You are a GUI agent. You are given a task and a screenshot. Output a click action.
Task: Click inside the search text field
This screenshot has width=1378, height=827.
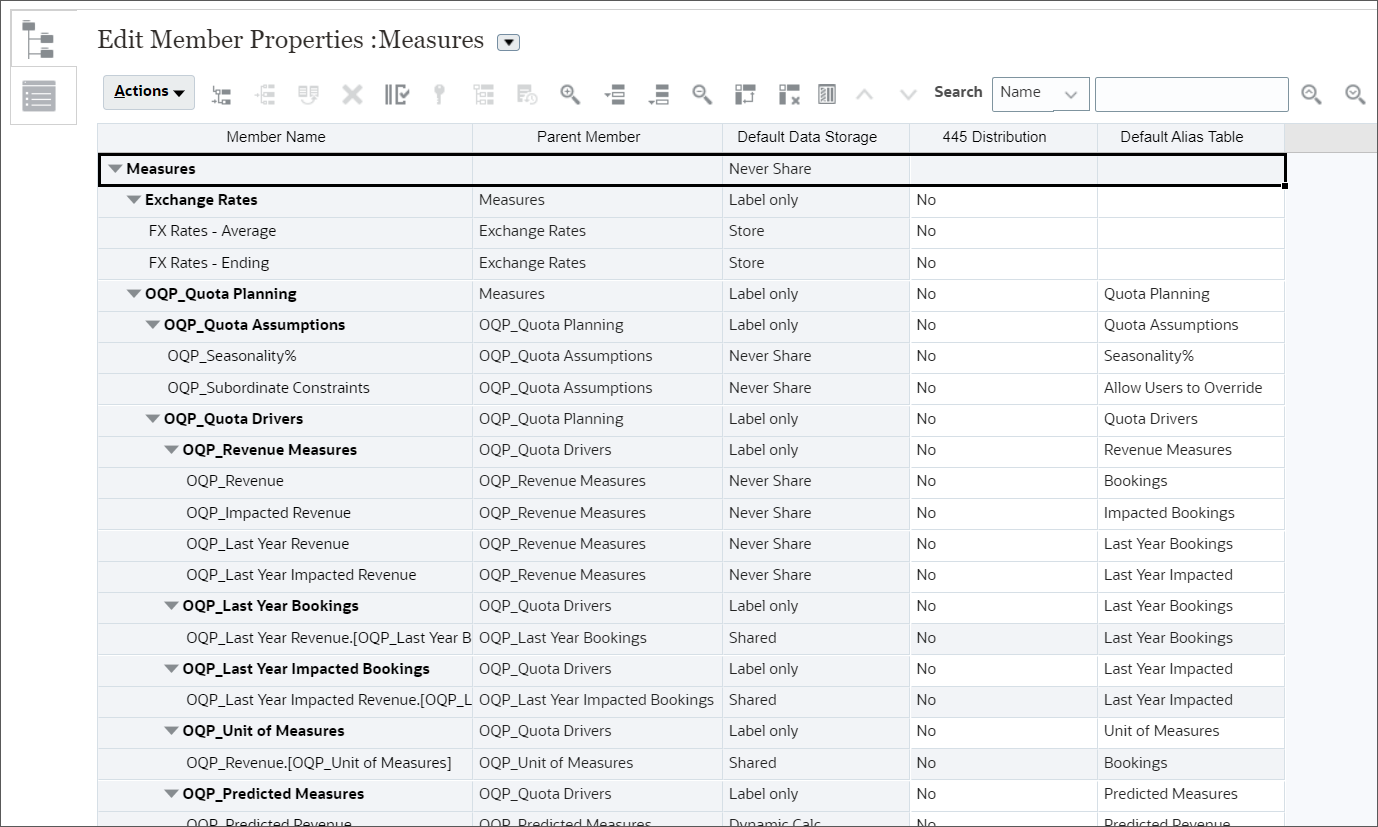pyautogui.click(x=1190, y=93)
